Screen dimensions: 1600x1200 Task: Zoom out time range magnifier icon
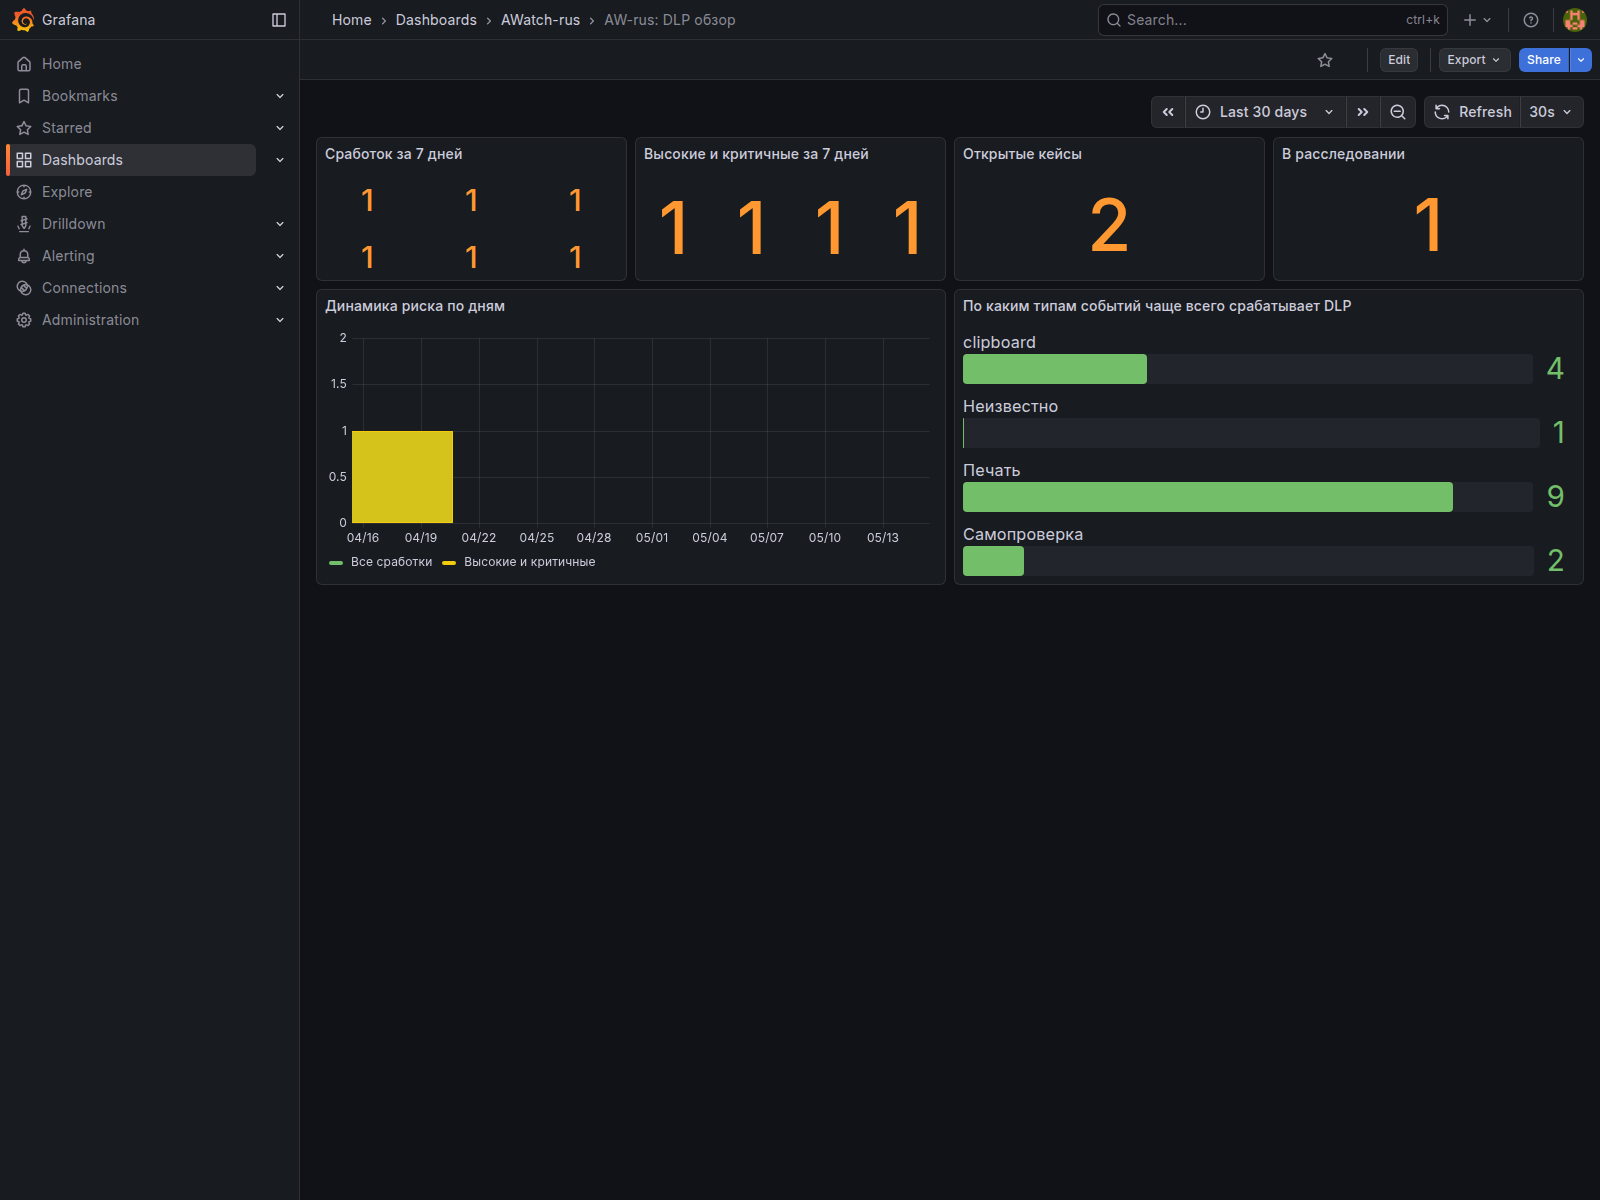(x=1398, y=112)
